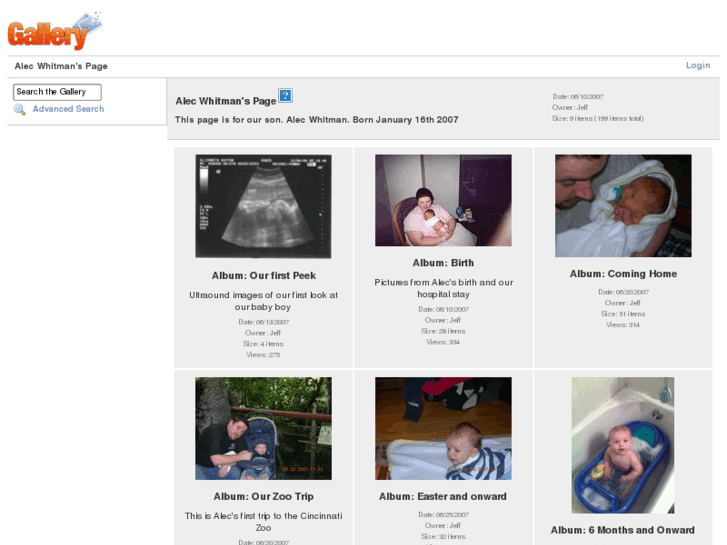Focus the Search the Gallery field
Image resolution: width=727 pixels, height=545 pixels.
pyautogui.click(x=57, y=92)
